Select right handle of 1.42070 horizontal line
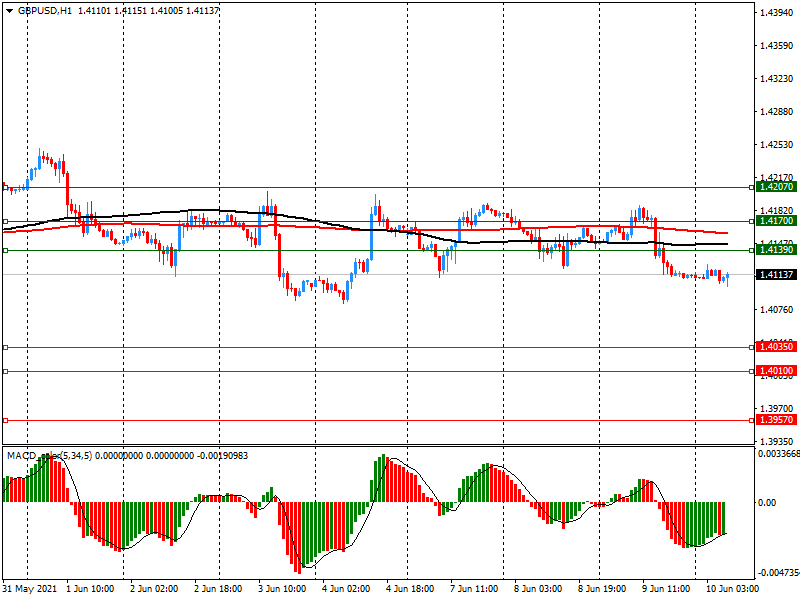Screen dimensions: 800x600 752,188
